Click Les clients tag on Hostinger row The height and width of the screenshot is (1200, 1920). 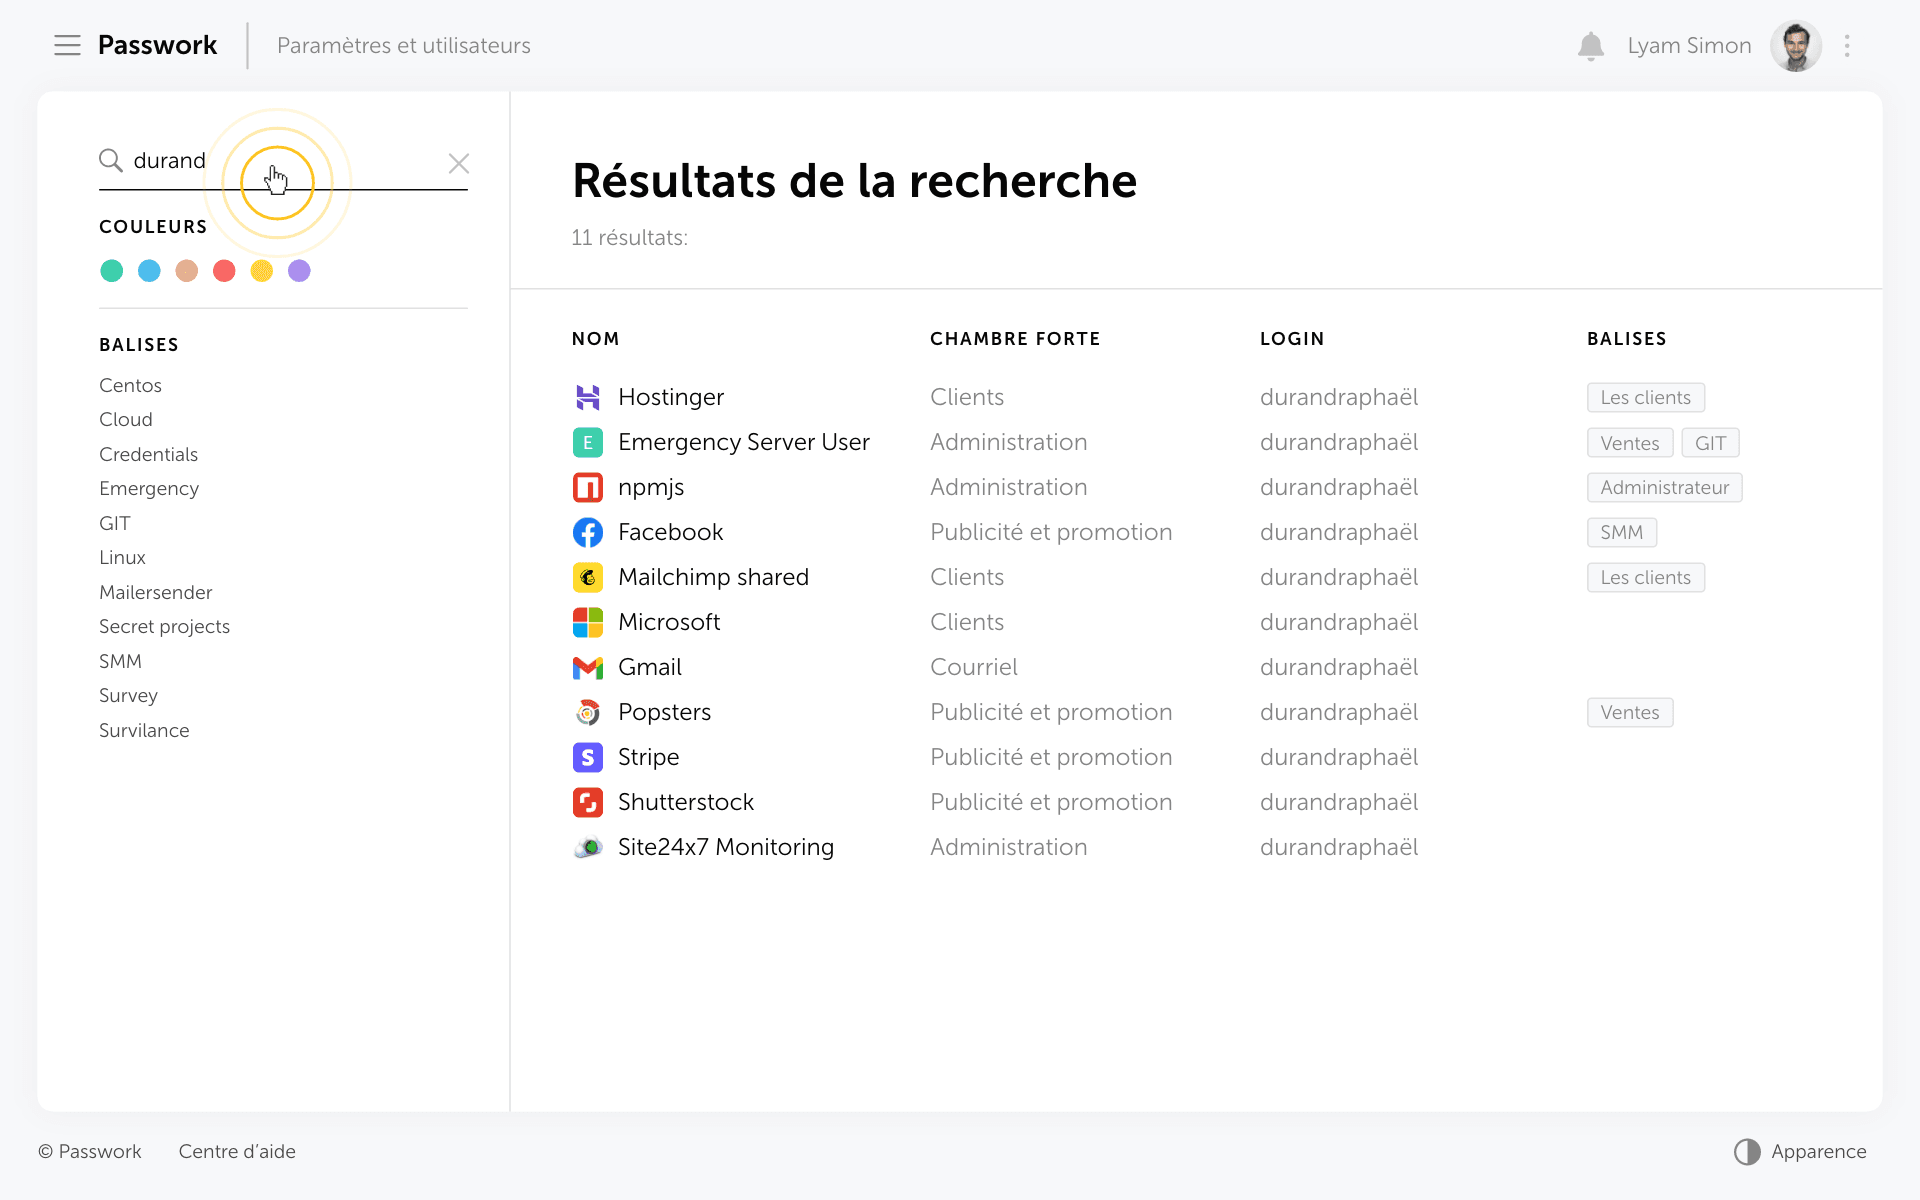point(1645,397)
